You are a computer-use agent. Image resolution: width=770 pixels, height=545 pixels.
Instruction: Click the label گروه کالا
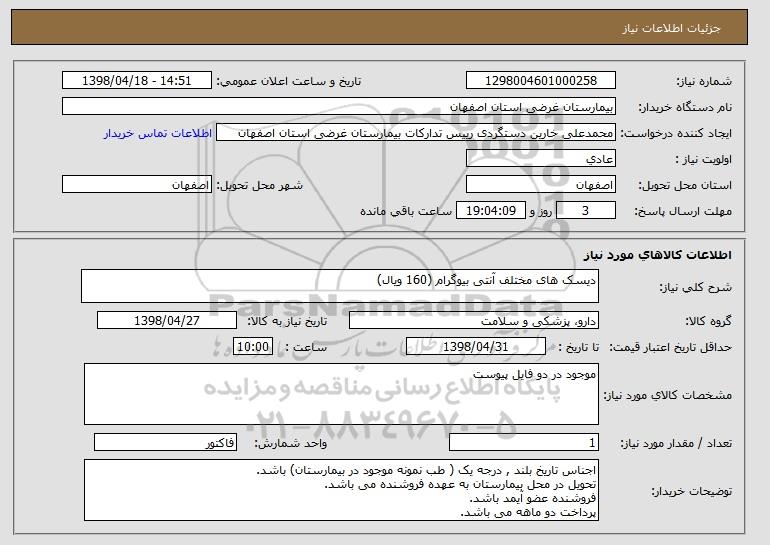708,321
